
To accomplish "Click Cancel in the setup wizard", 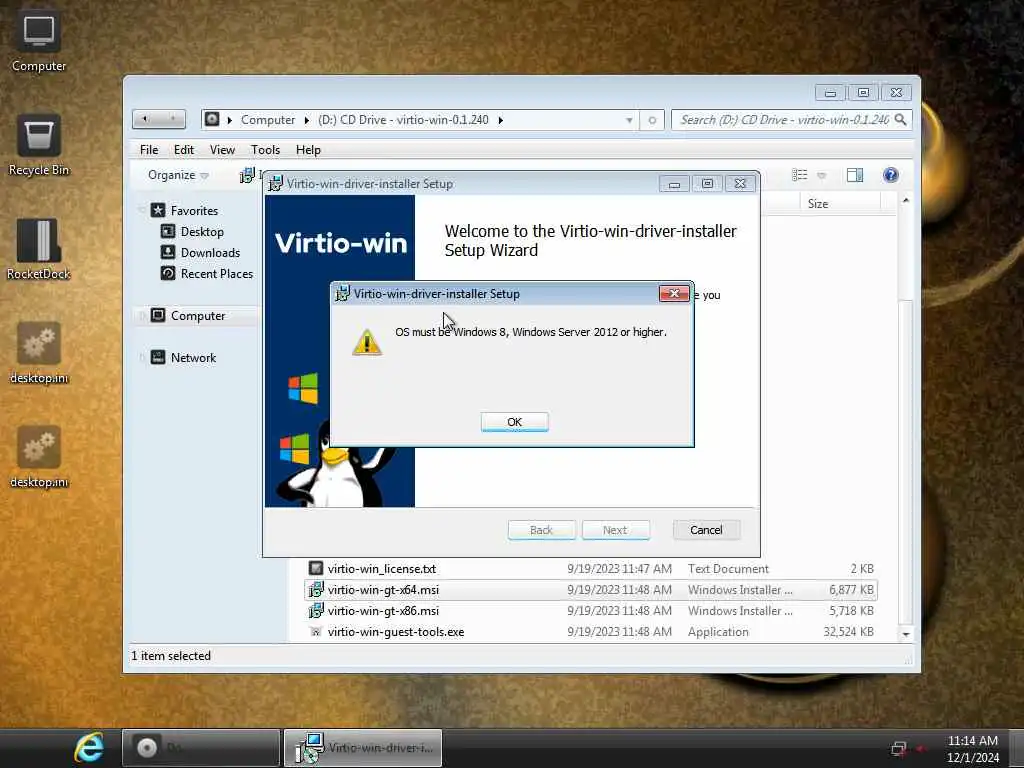I will [706, 530].
